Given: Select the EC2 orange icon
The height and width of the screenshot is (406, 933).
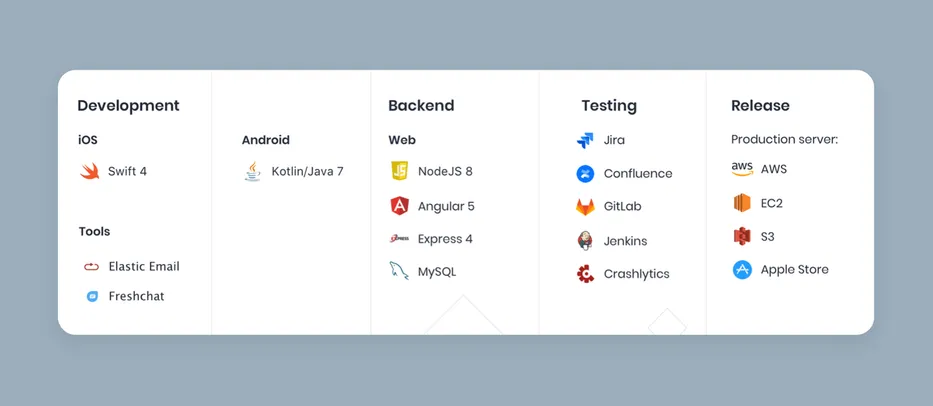Looking at the screenshot, I should coord(742,203).
